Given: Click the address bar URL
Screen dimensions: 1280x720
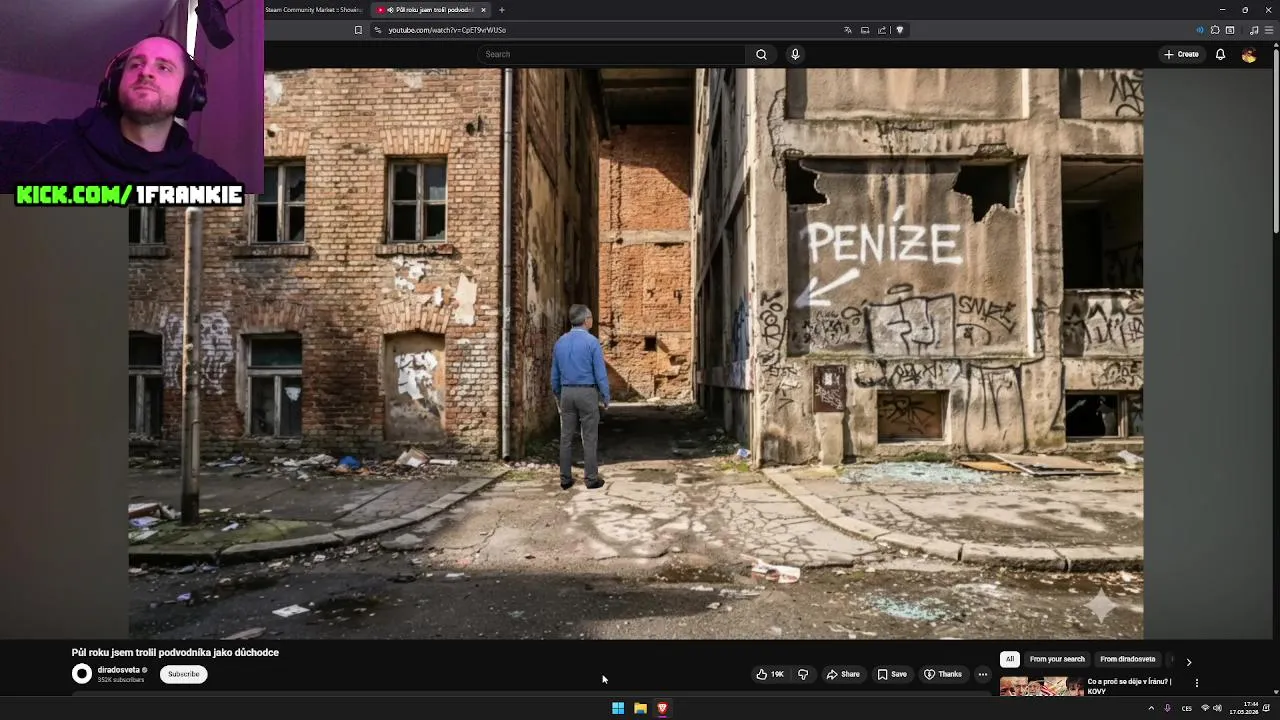Looking at the screenshot, I should (447, 30).
